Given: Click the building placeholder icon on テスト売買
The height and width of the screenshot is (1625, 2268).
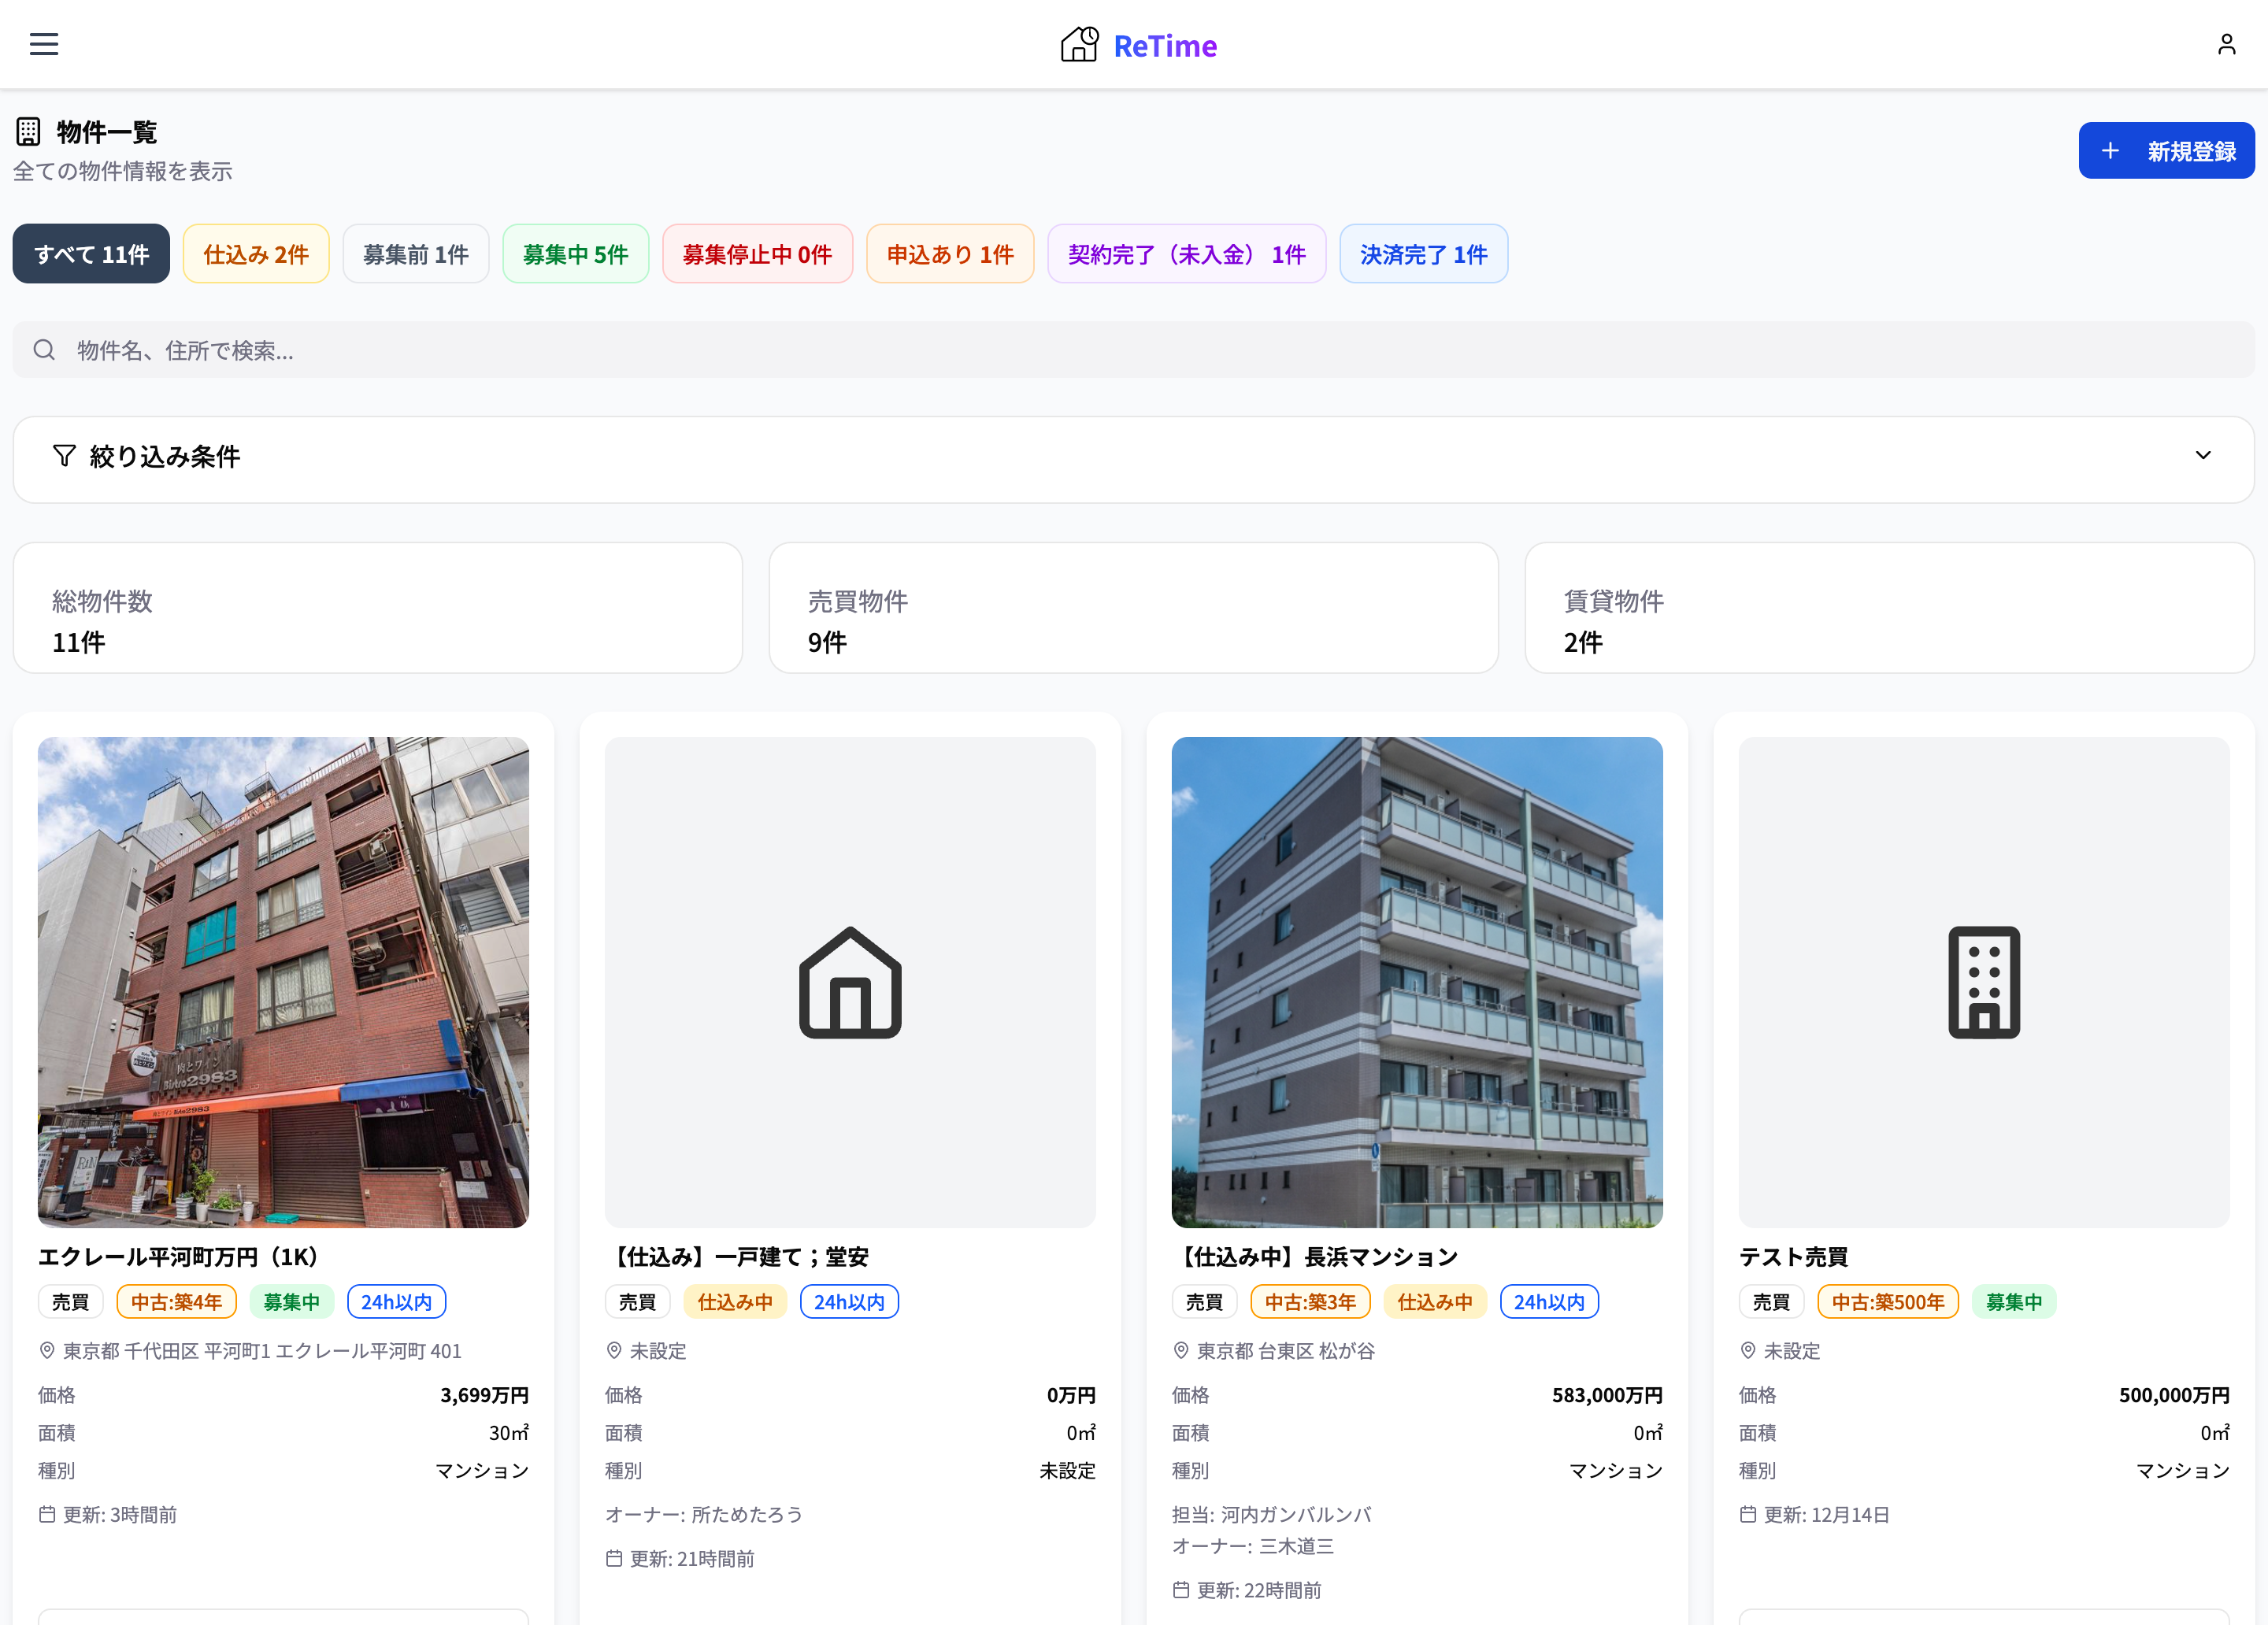Looking at the screenshot, I should click(x=1984, y=982).
